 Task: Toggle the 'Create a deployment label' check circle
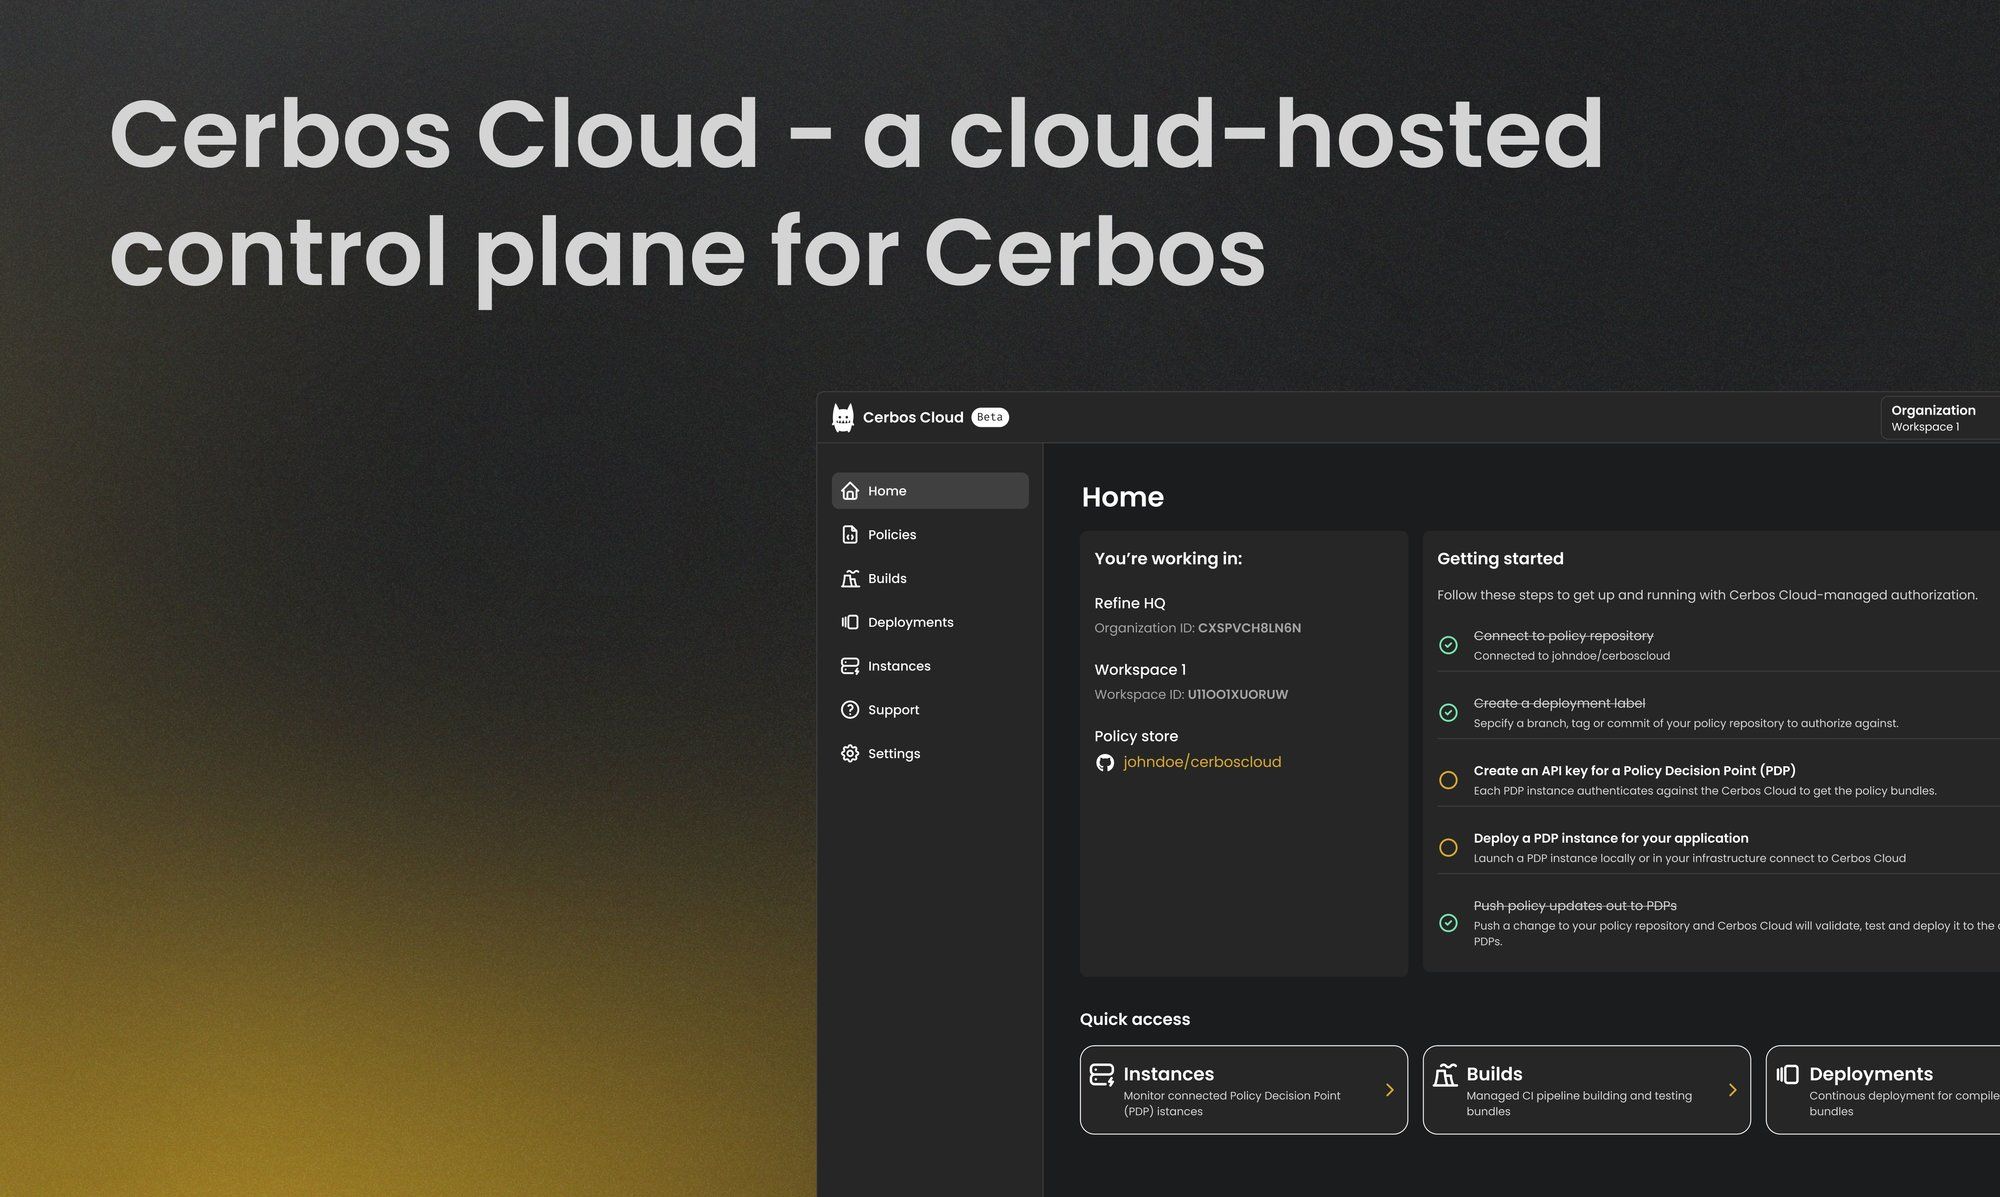[x=1448, y=713]
